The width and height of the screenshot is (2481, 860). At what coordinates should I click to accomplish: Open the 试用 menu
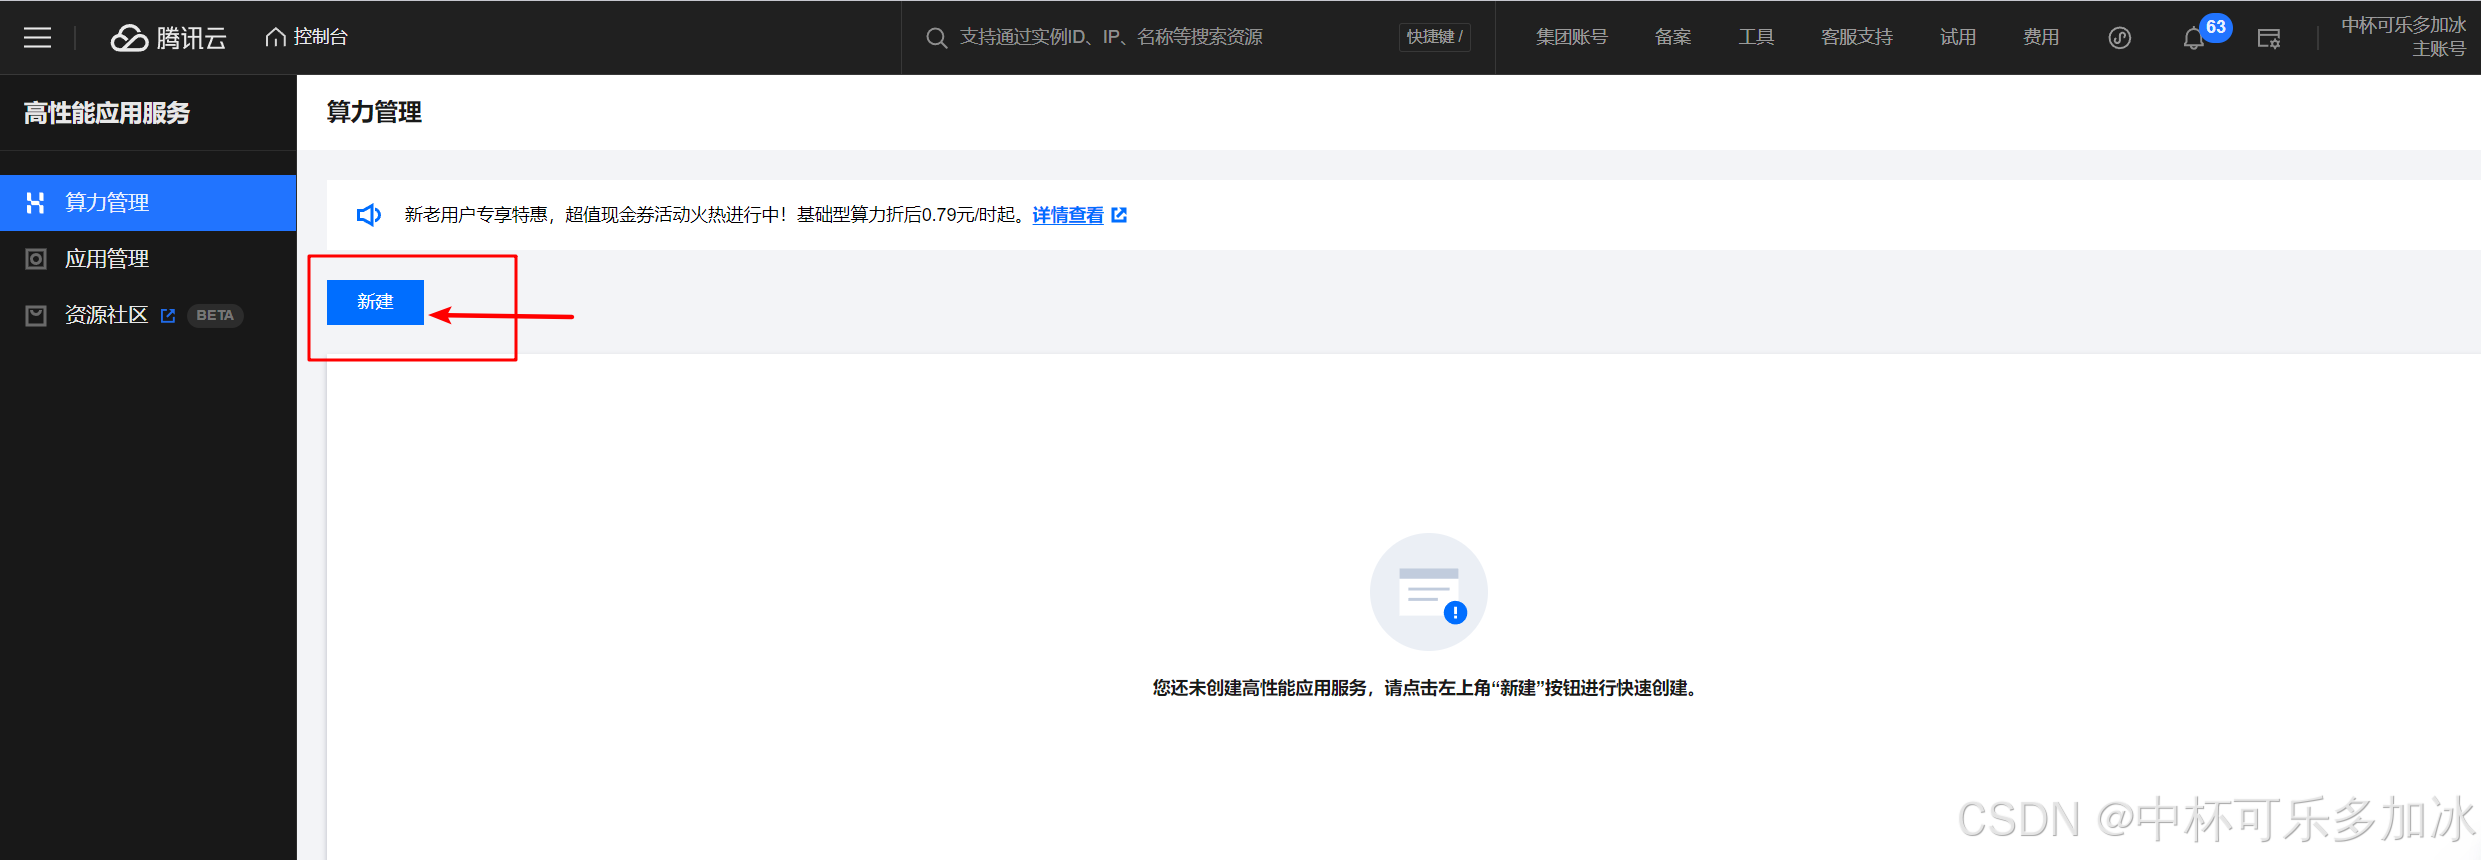pyautogui.click(x=1957, y=37)
